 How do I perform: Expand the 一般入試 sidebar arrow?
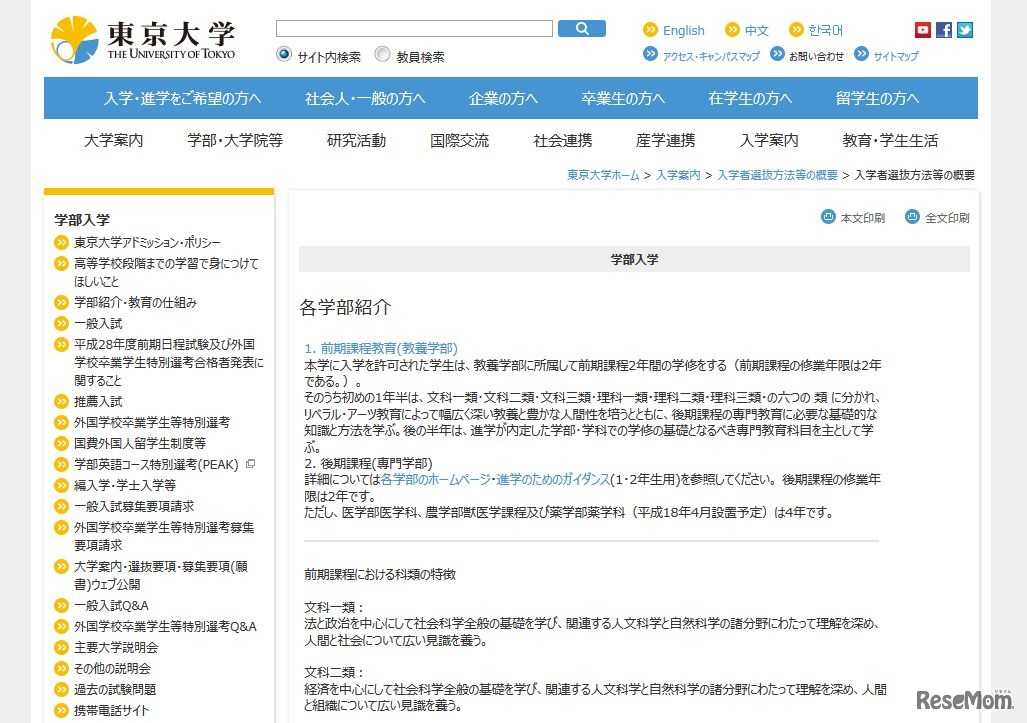click(x=62, y=323)
